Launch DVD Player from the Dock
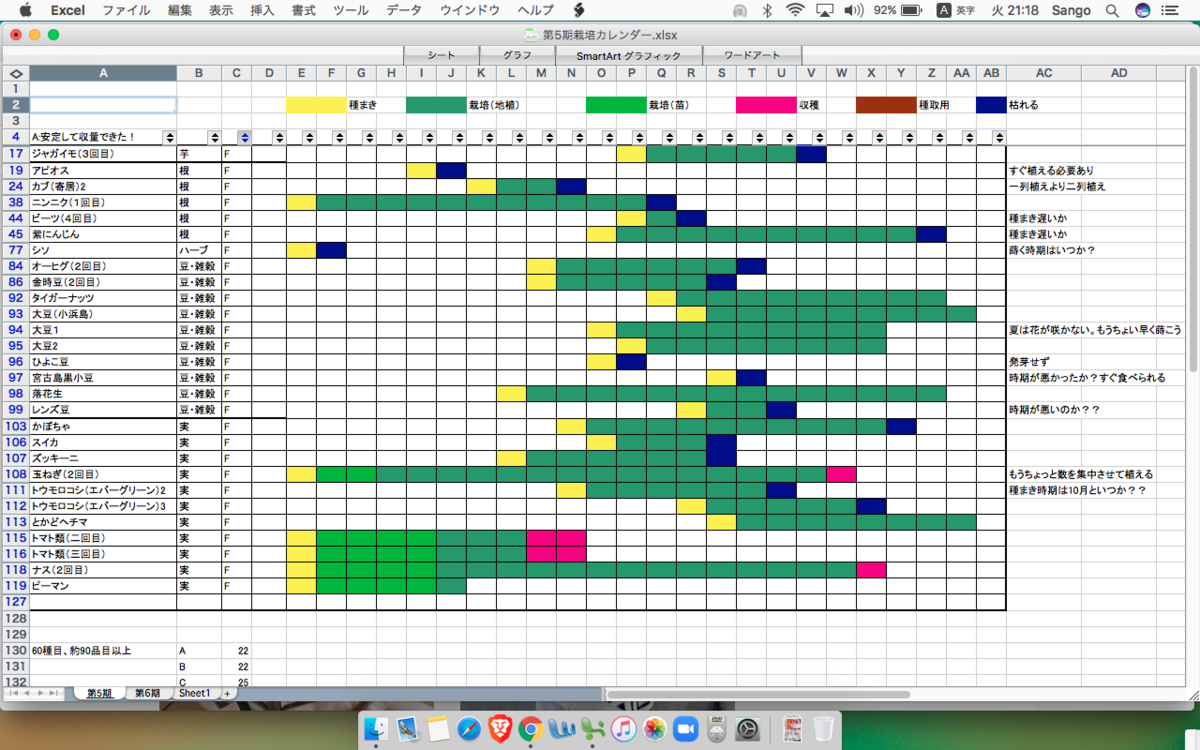This screenshot has height=750, width=1200. (716, 728)
